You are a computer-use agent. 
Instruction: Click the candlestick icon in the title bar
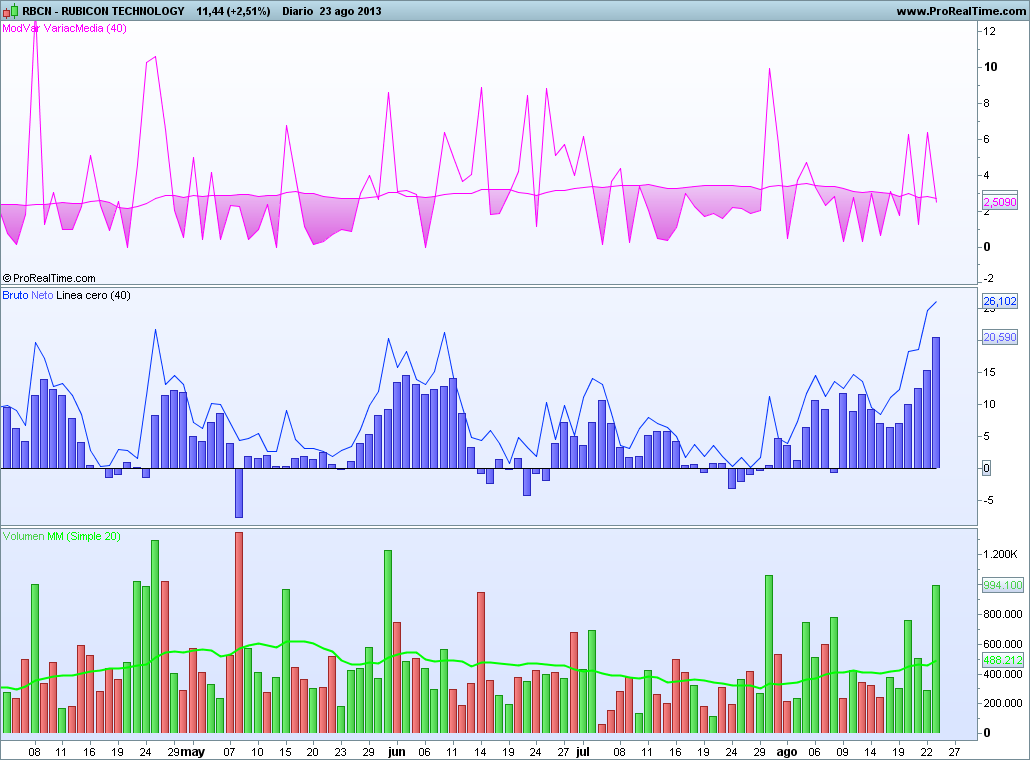(12, 10)
